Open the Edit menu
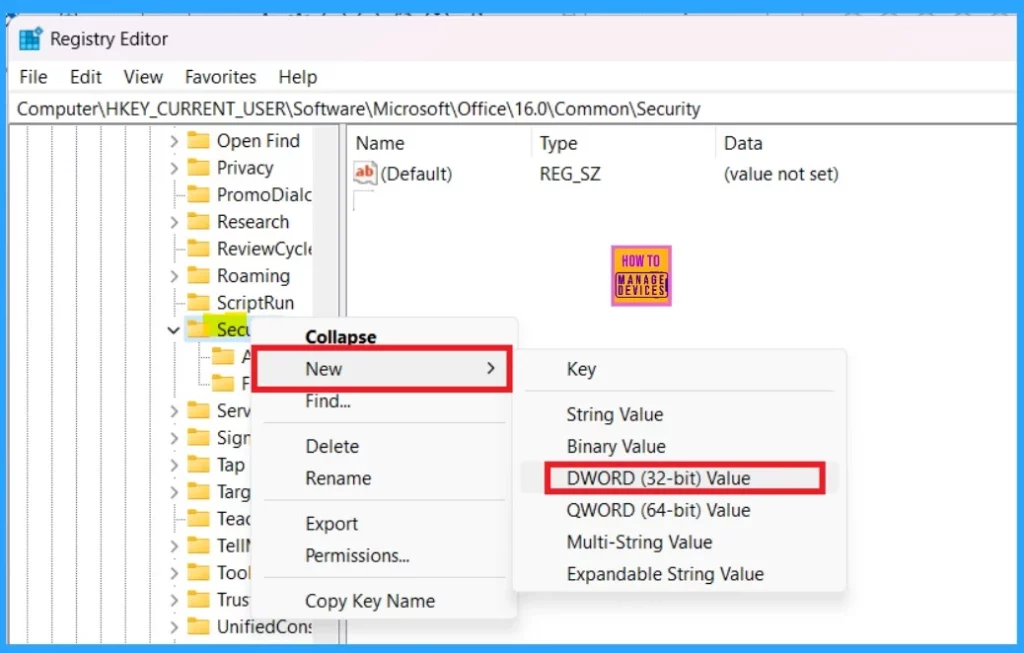1024x653 pixels. [x=86, y=77]
